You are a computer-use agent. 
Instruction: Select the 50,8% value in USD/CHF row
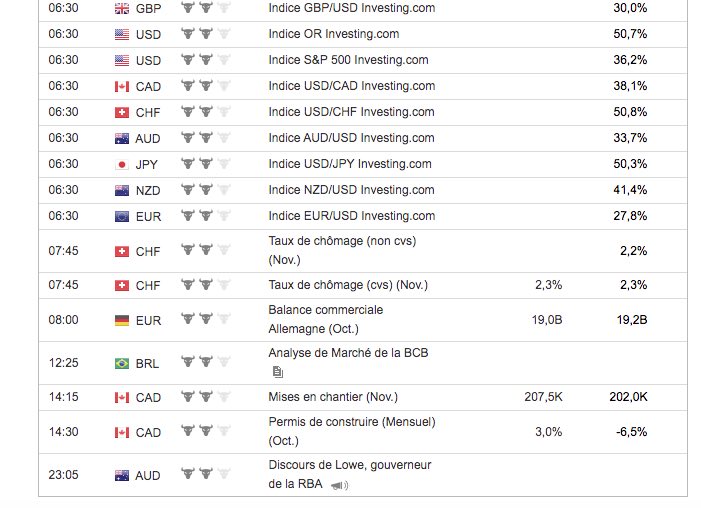pyautogui.click(x=630, y=112)
